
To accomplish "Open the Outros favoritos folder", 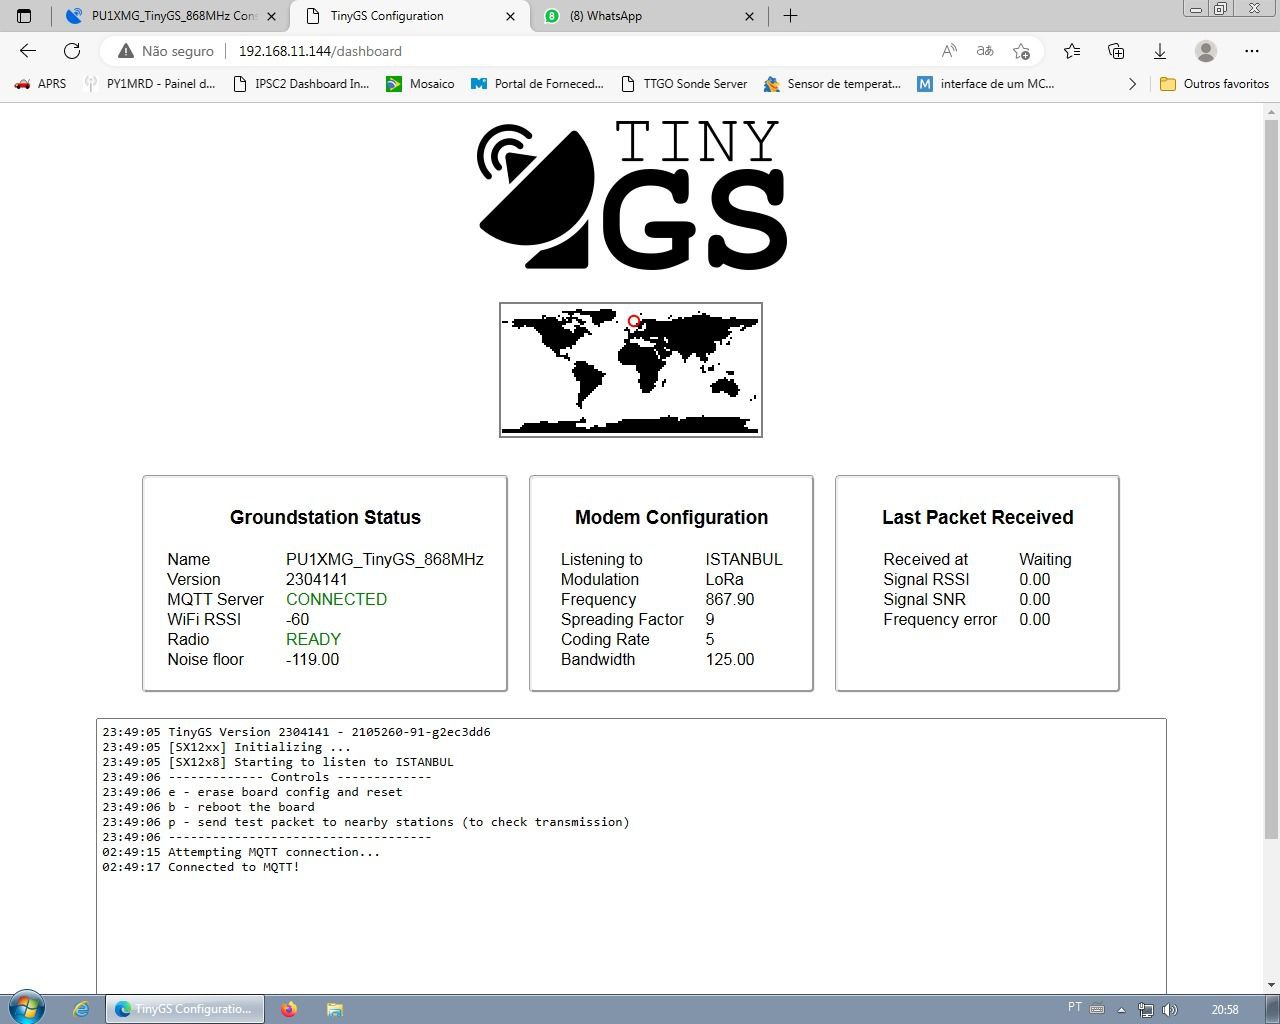I will [x=1214, y=84].
